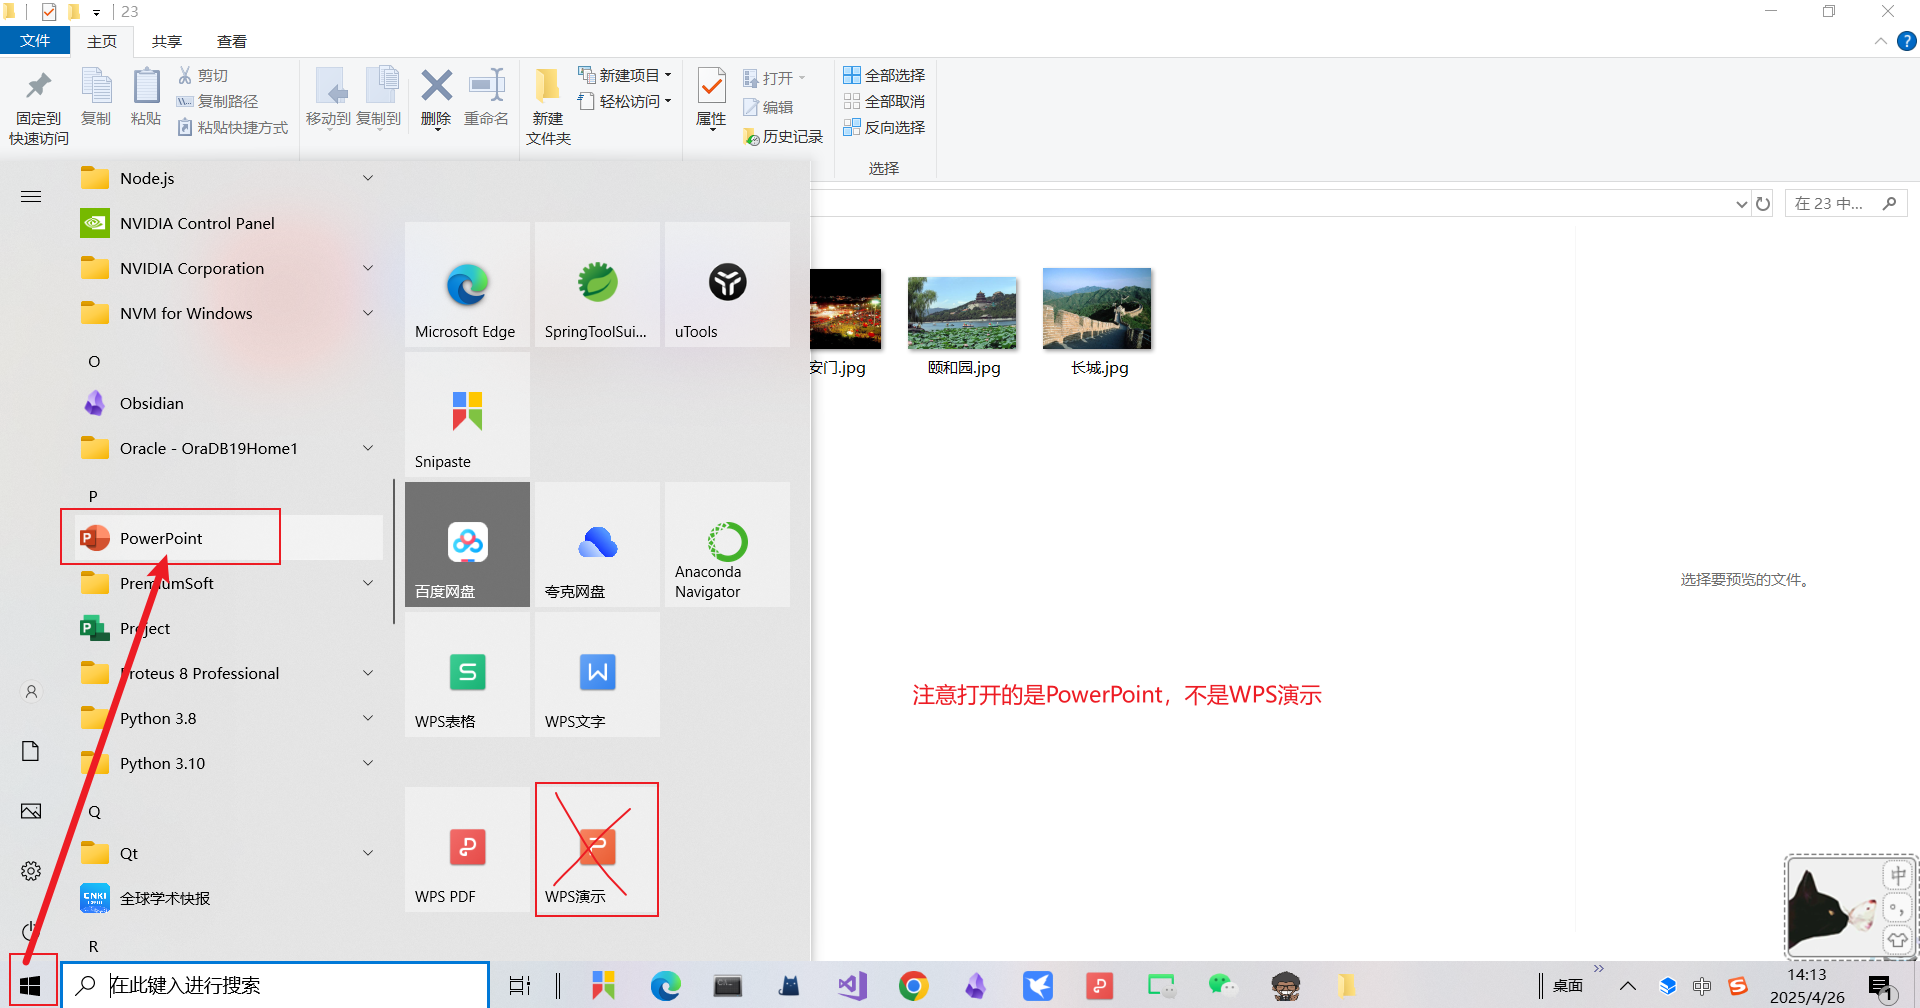Expand NVM for Windows folder
1920x1008 pixels.
tap(367, 313)
